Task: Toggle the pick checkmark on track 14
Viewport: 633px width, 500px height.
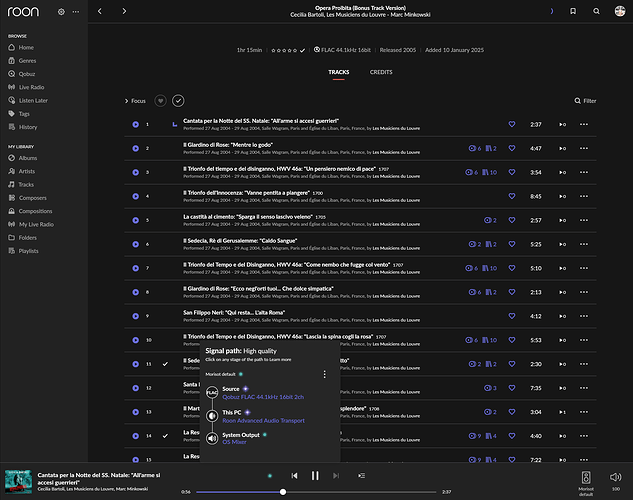Action: 165,436
